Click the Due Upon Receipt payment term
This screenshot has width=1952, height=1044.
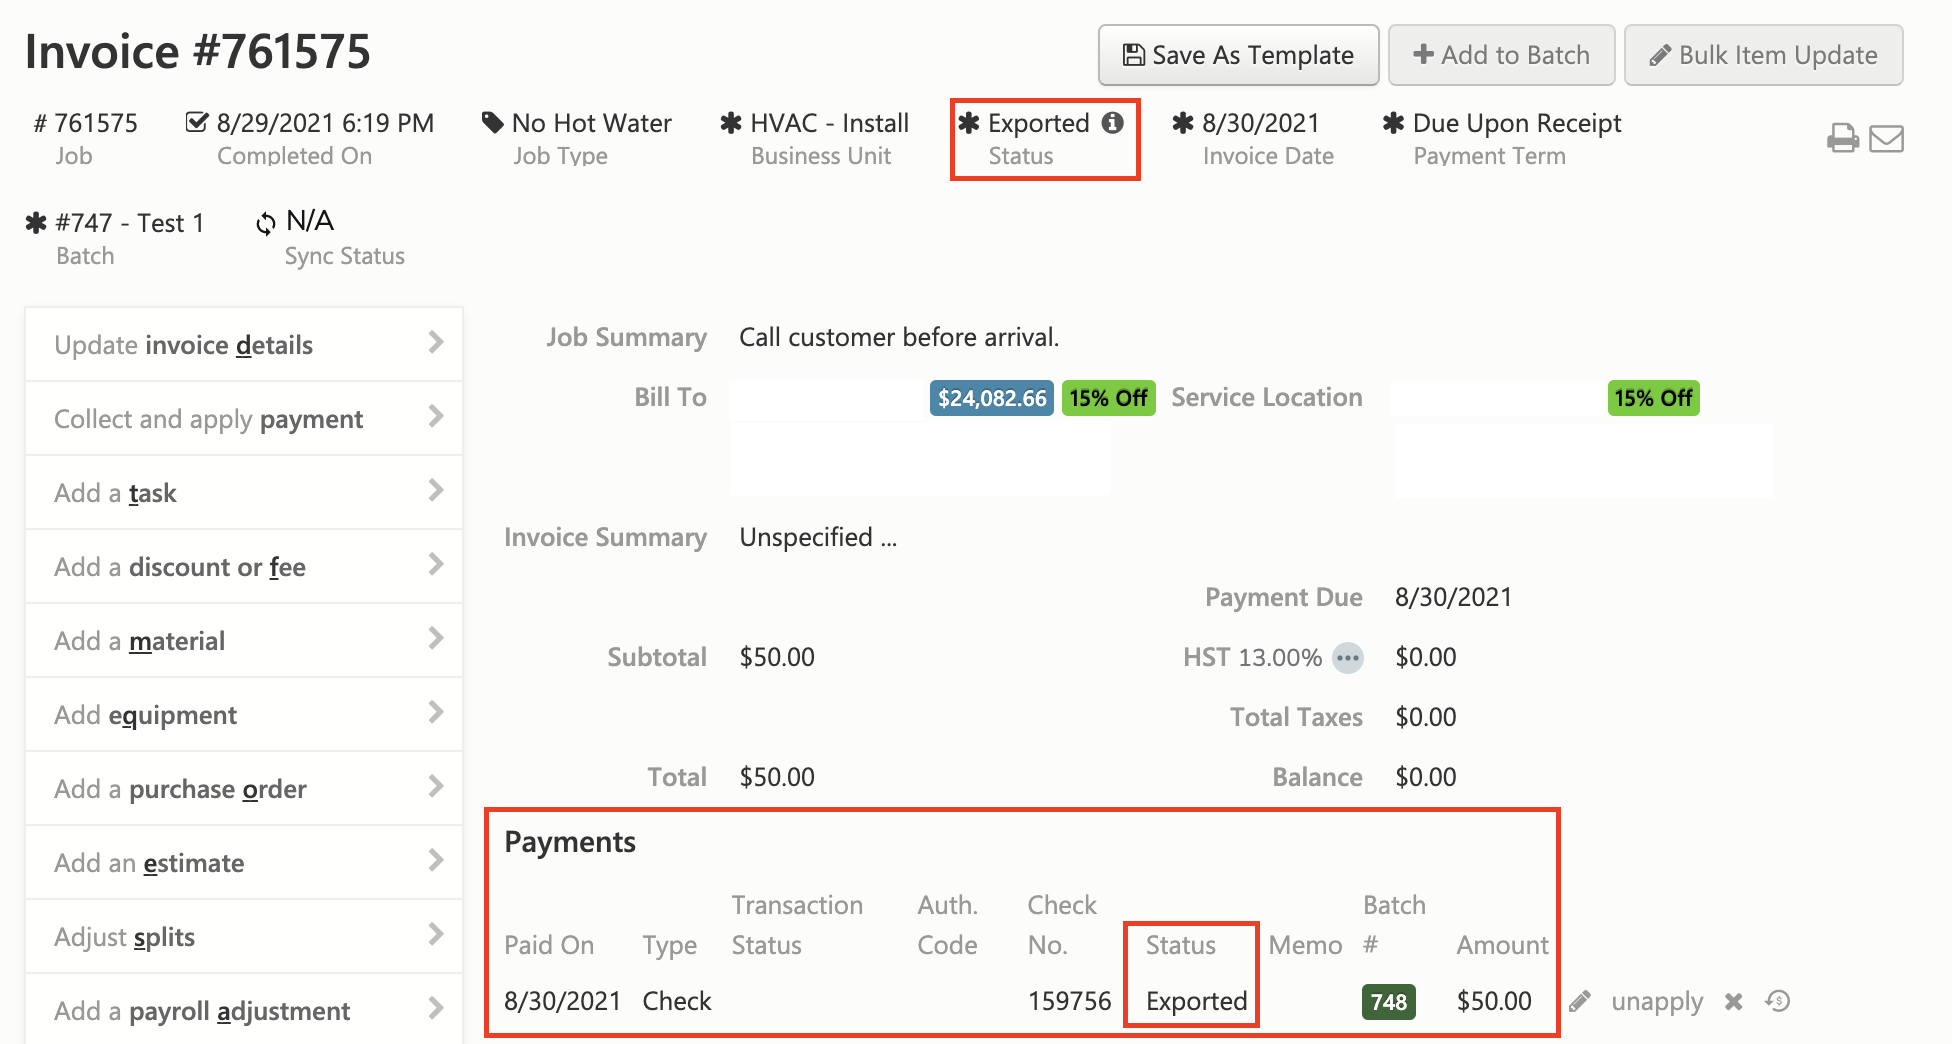coord(1517,123)
